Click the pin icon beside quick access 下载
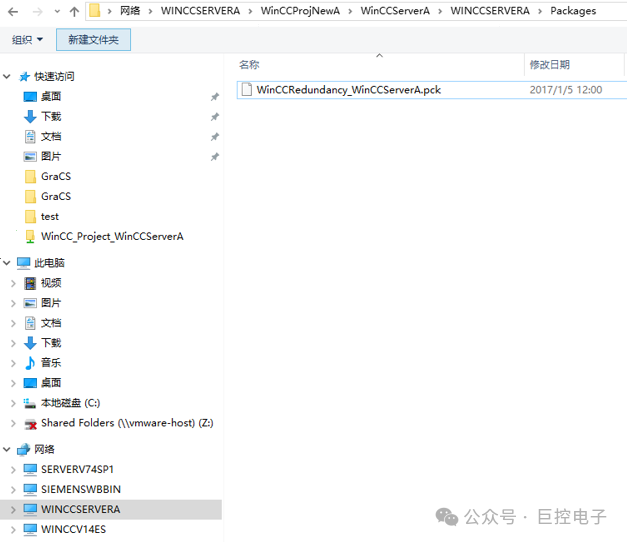 [215, 117]
